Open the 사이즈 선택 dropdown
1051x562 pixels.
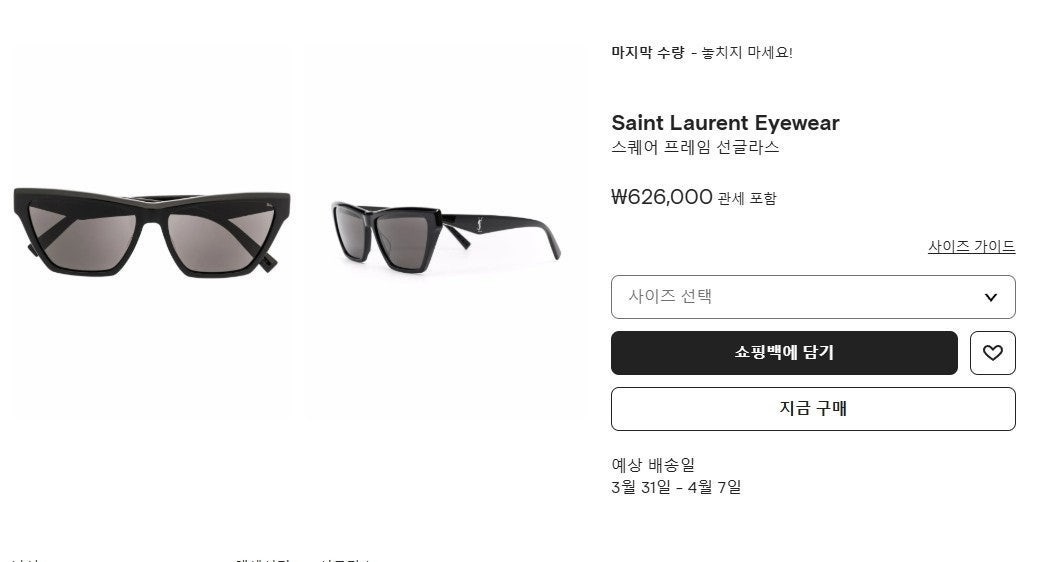[x=813, y=296]
